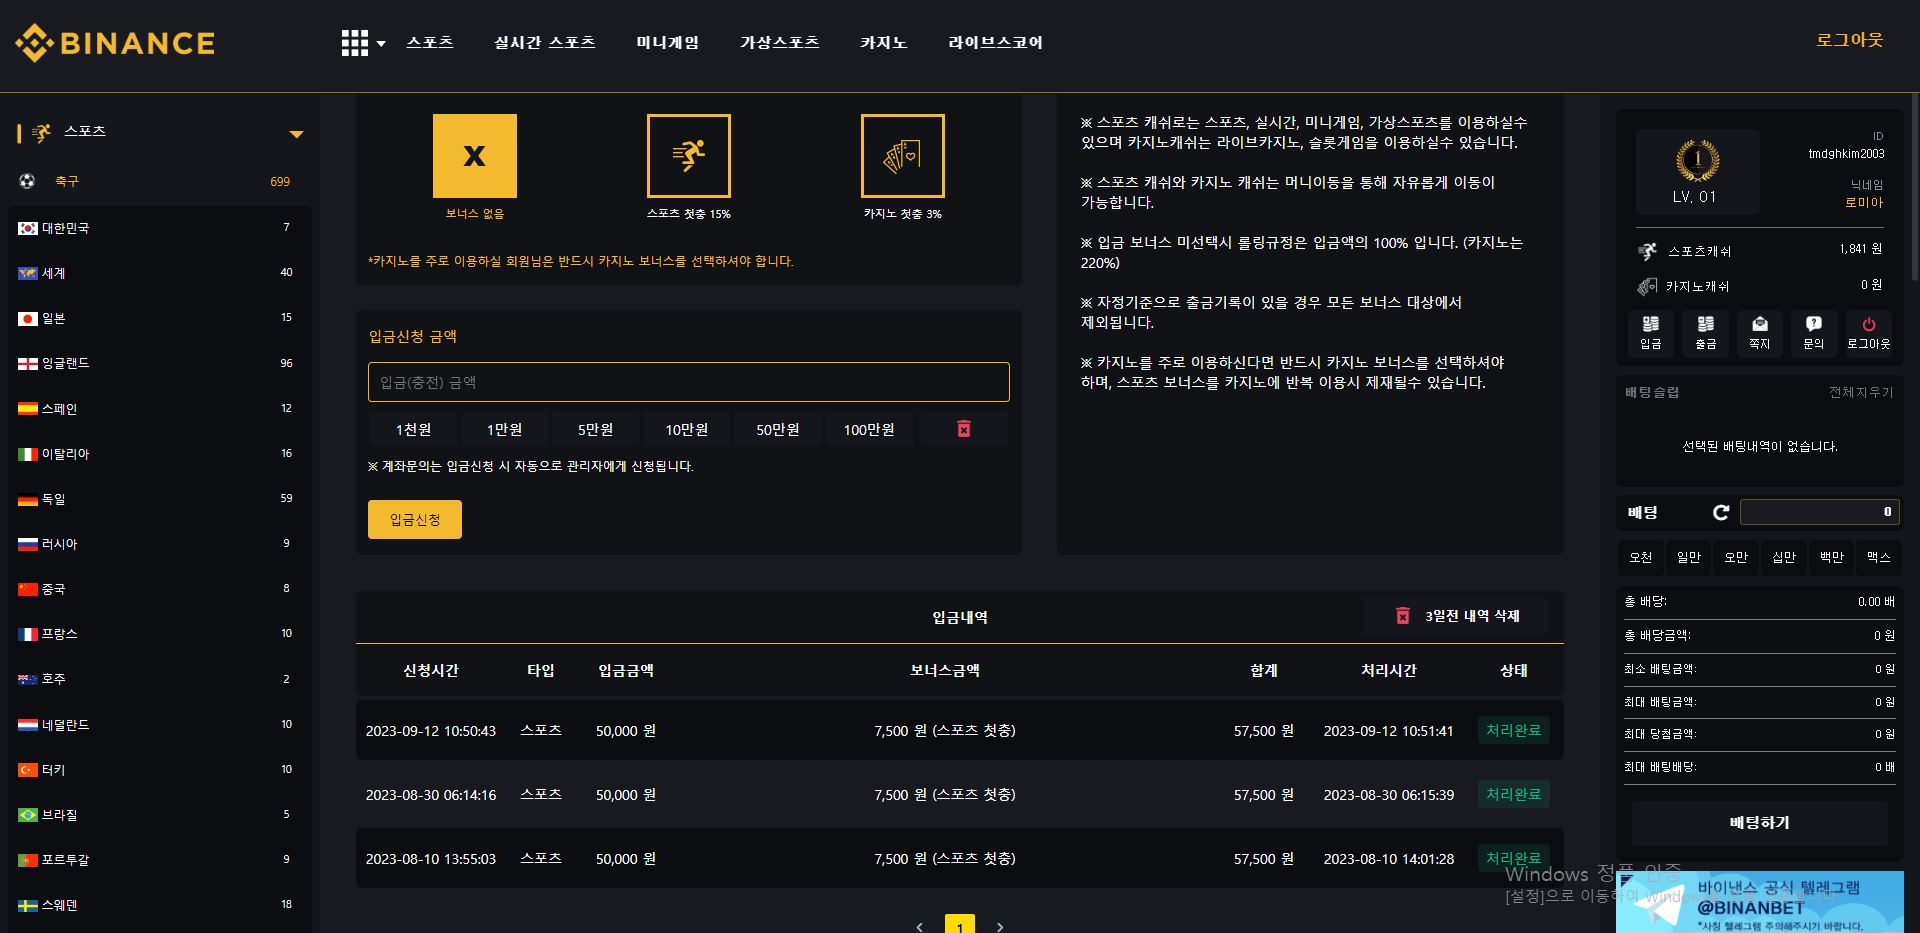Open the 출금 withdrawal icon in user panel
Screen dimensions: 1920x933
1705,331
